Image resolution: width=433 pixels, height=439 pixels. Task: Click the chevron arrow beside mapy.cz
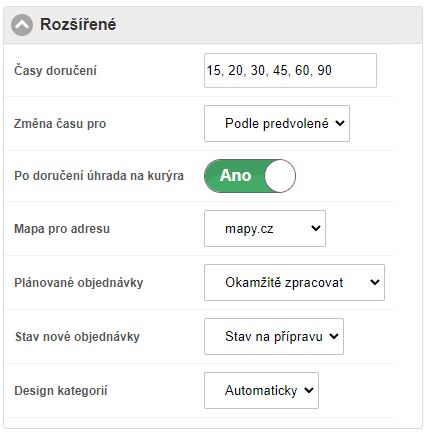tap(316, 228)
